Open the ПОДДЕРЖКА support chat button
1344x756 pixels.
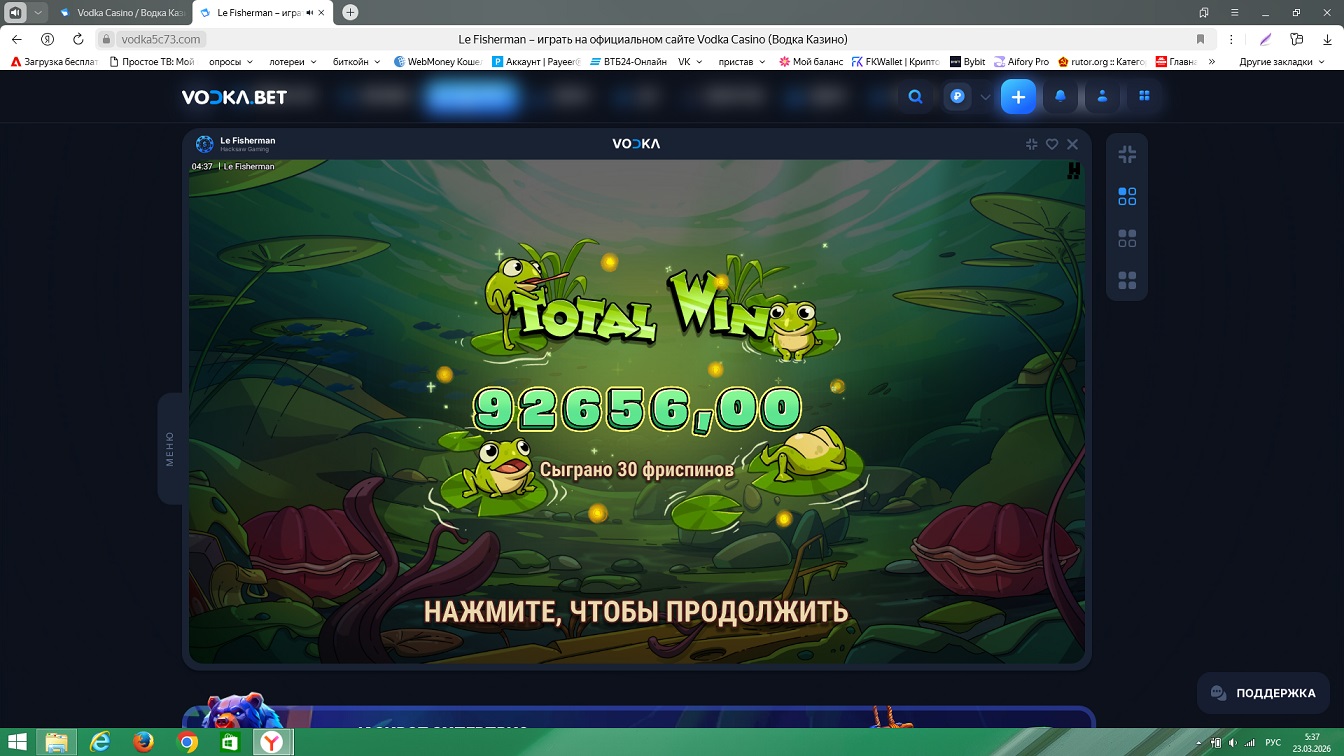1263,693
